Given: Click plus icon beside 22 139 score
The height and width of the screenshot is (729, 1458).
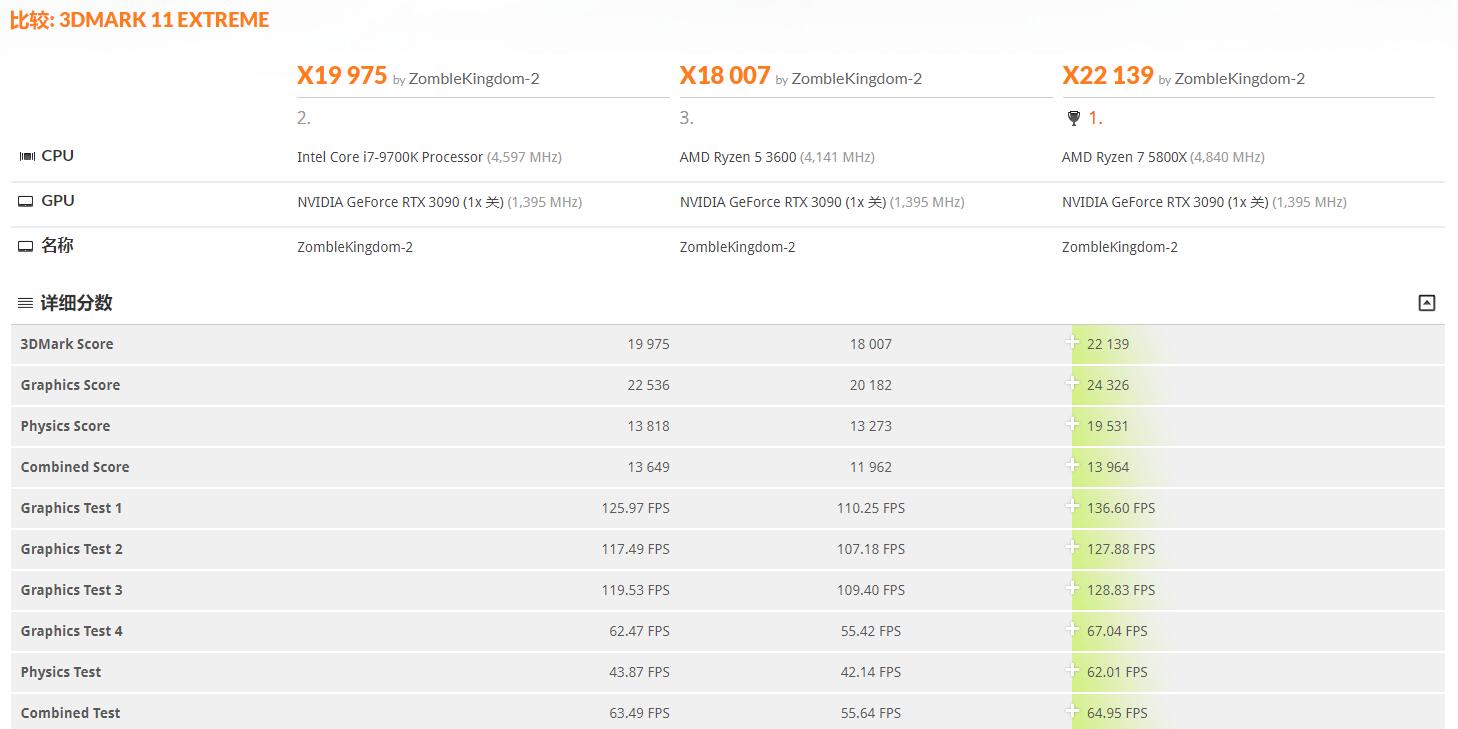Looking at the screenshot, I should [1072, 342].
